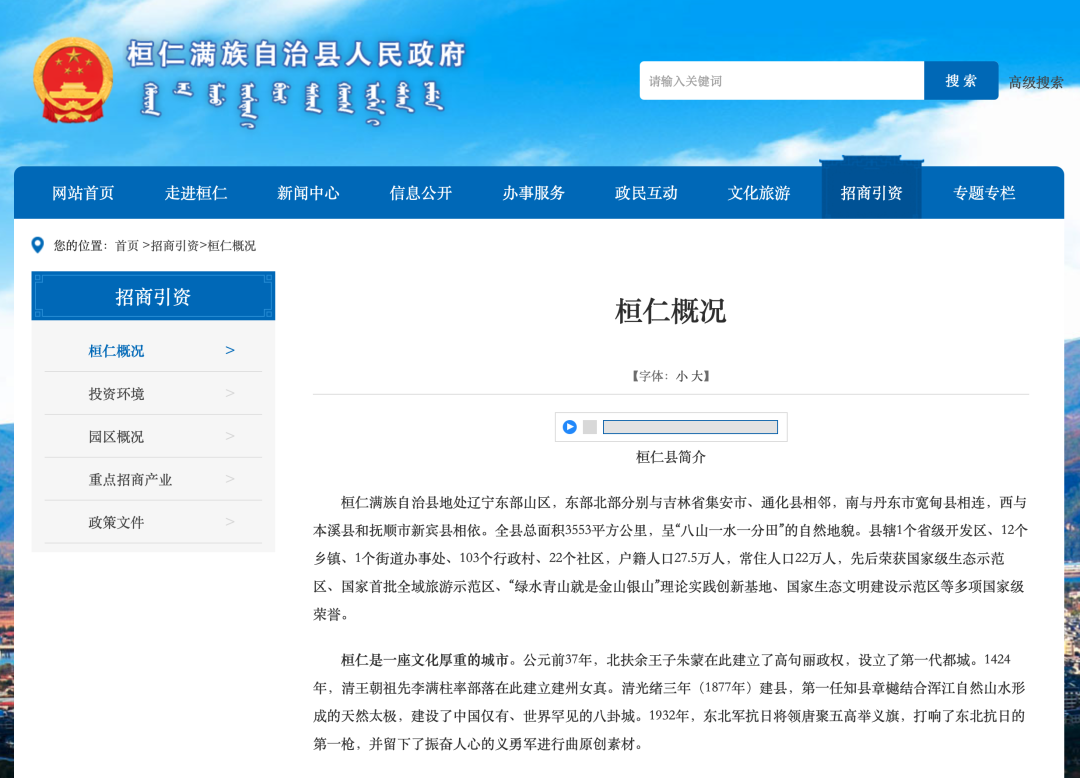1080x778 pixels.
Task: Click the 招商引资 sidebar header
Action: [x=153, y=296]
